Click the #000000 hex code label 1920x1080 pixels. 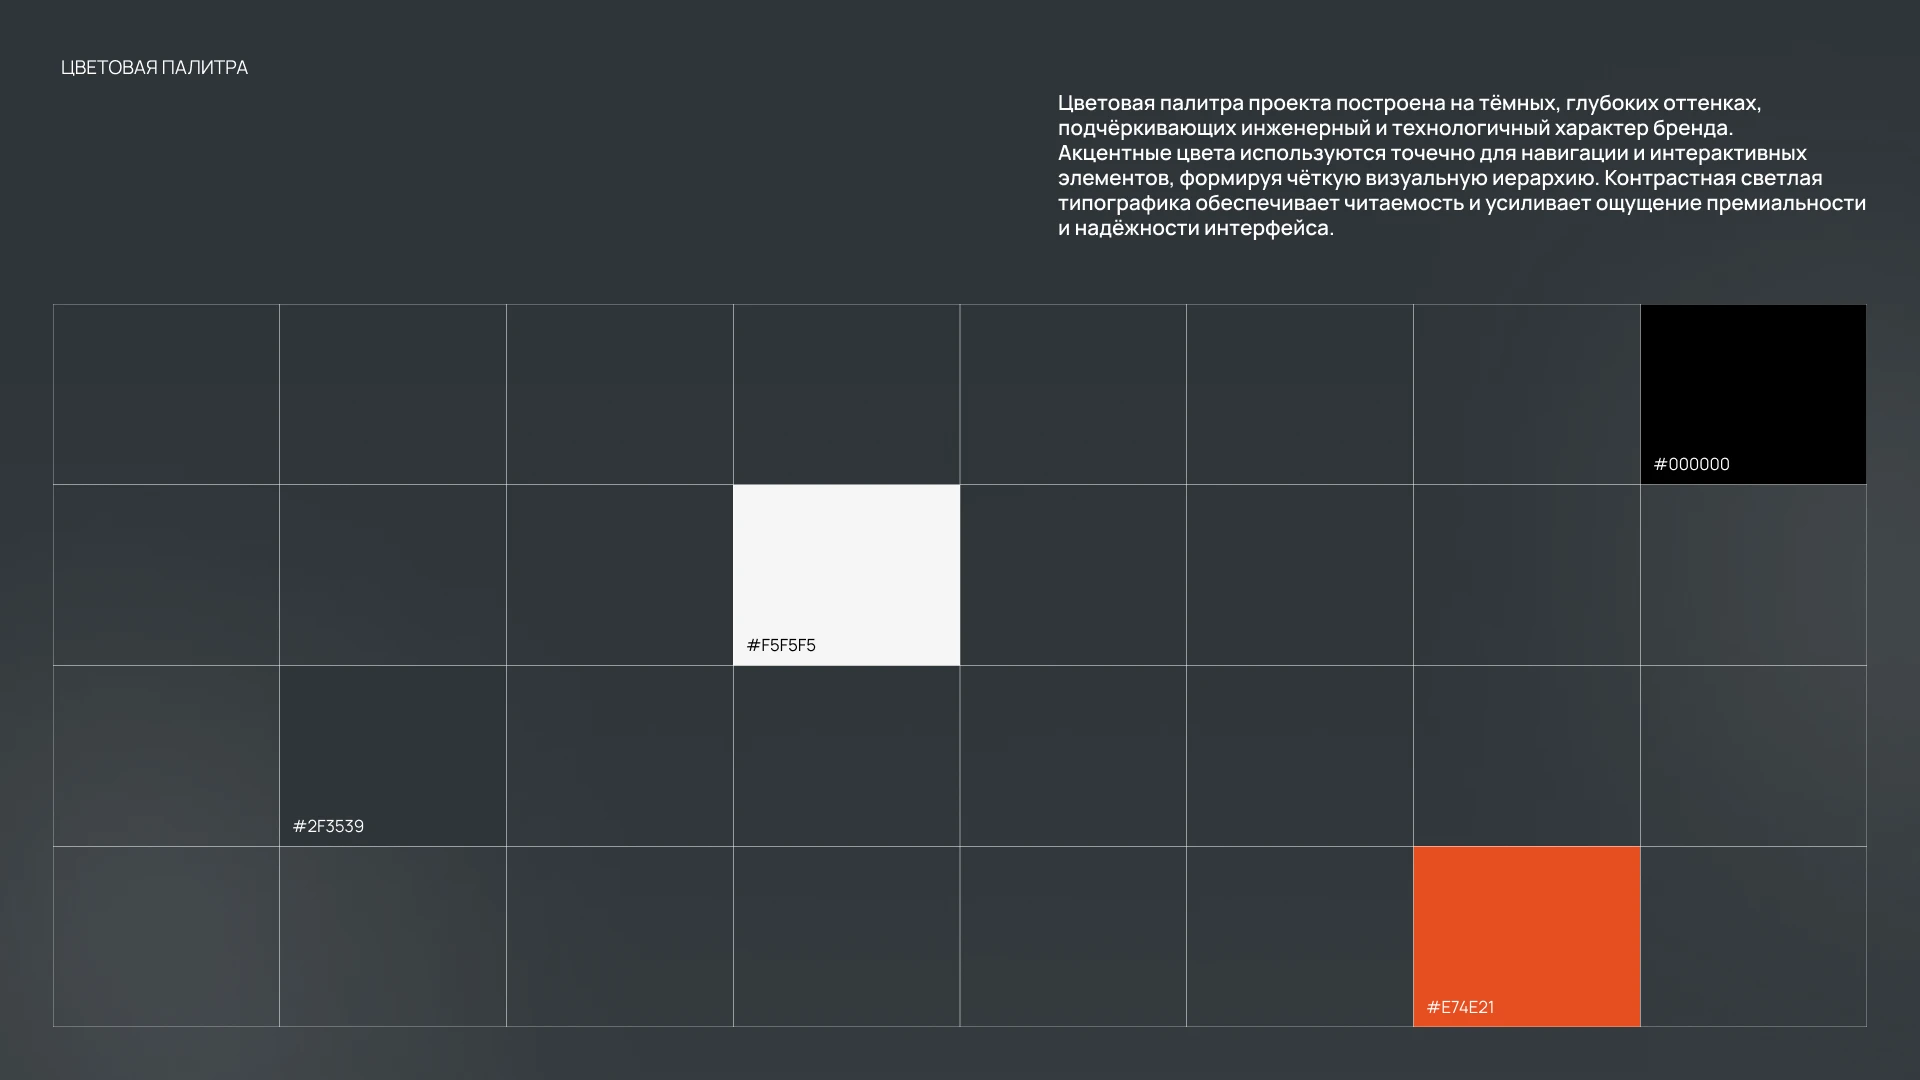[x=1691, y=464]
